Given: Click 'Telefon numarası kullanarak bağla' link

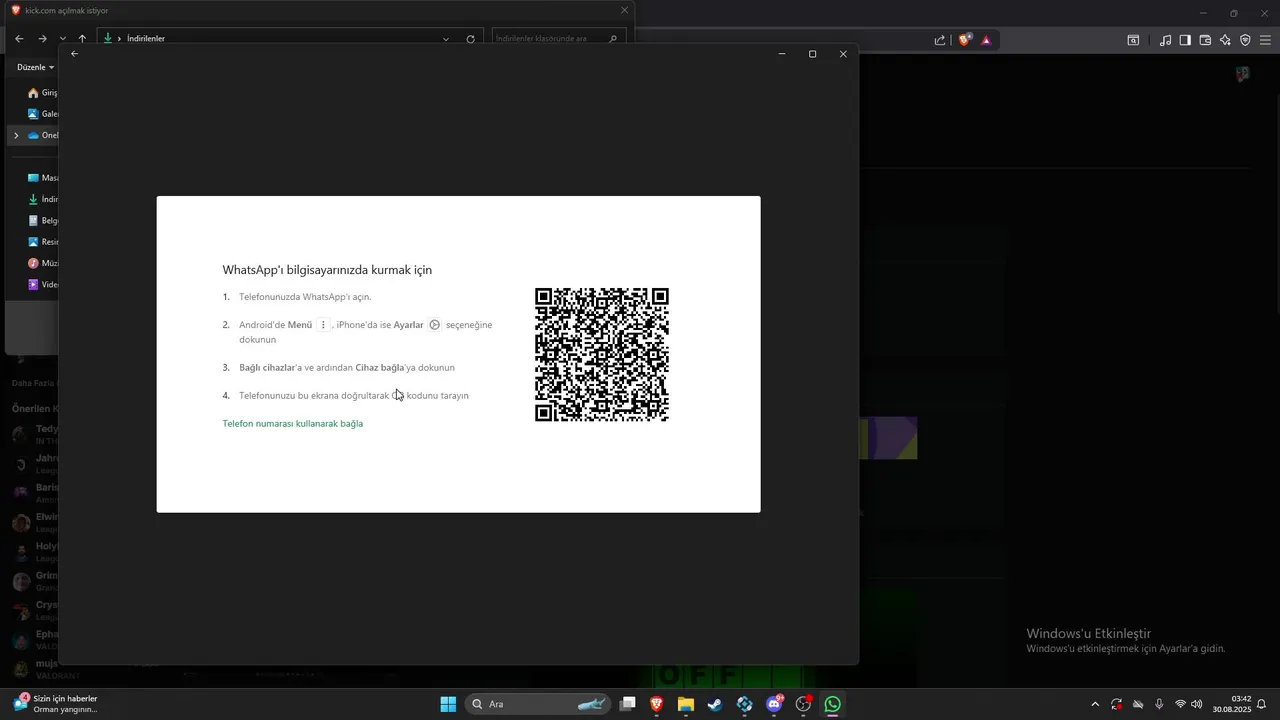Looking at the screenshot, I should pos(292,423).
